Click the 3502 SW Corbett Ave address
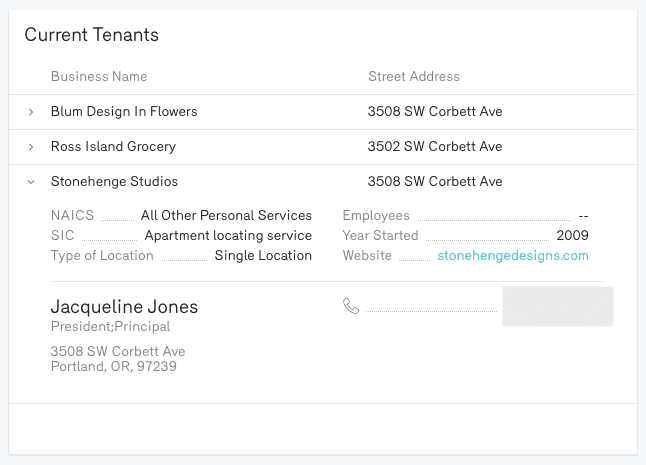The image size is (646, 465). click(x=435, y=147)
